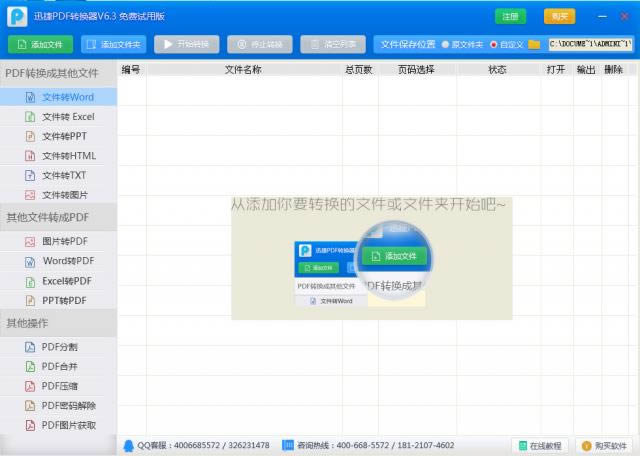
Task: Click the 总页数 column header
Action: tap(359, 70)
